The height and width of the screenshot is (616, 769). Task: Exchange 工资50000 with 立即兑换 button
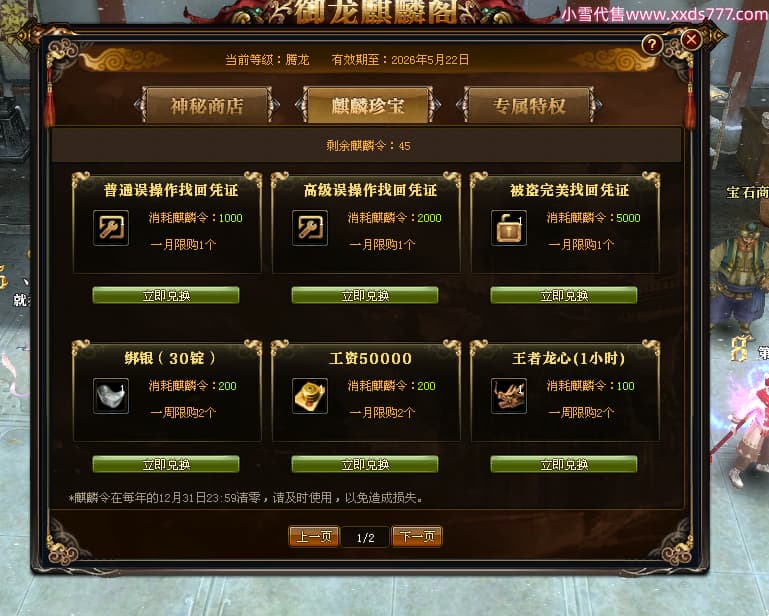coord(365,464)
